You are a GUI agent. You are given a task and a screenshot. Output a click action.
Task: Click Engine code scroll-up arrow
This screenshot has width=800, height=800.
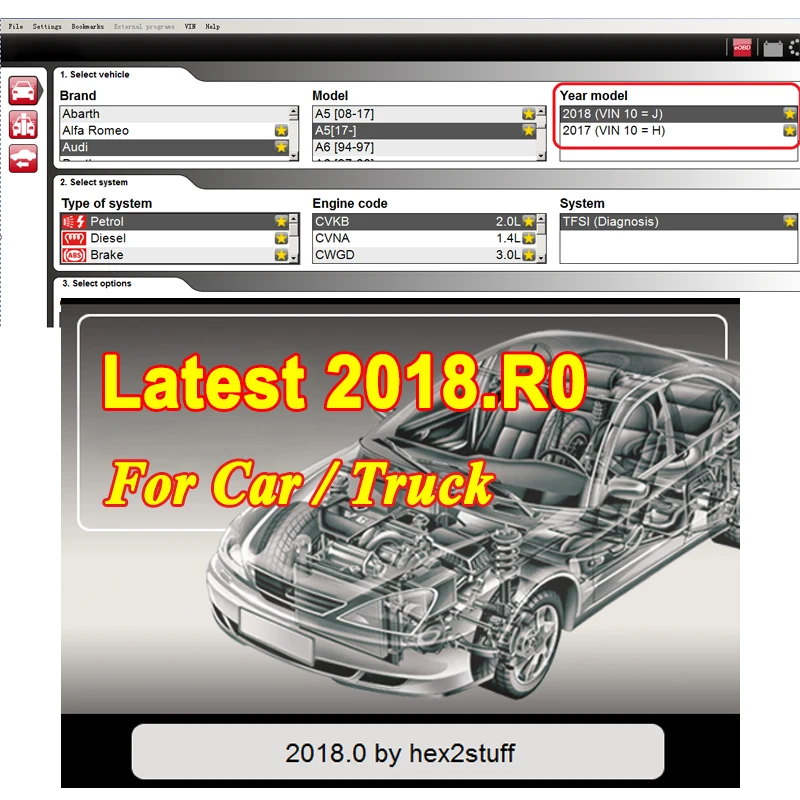point(541,219)
